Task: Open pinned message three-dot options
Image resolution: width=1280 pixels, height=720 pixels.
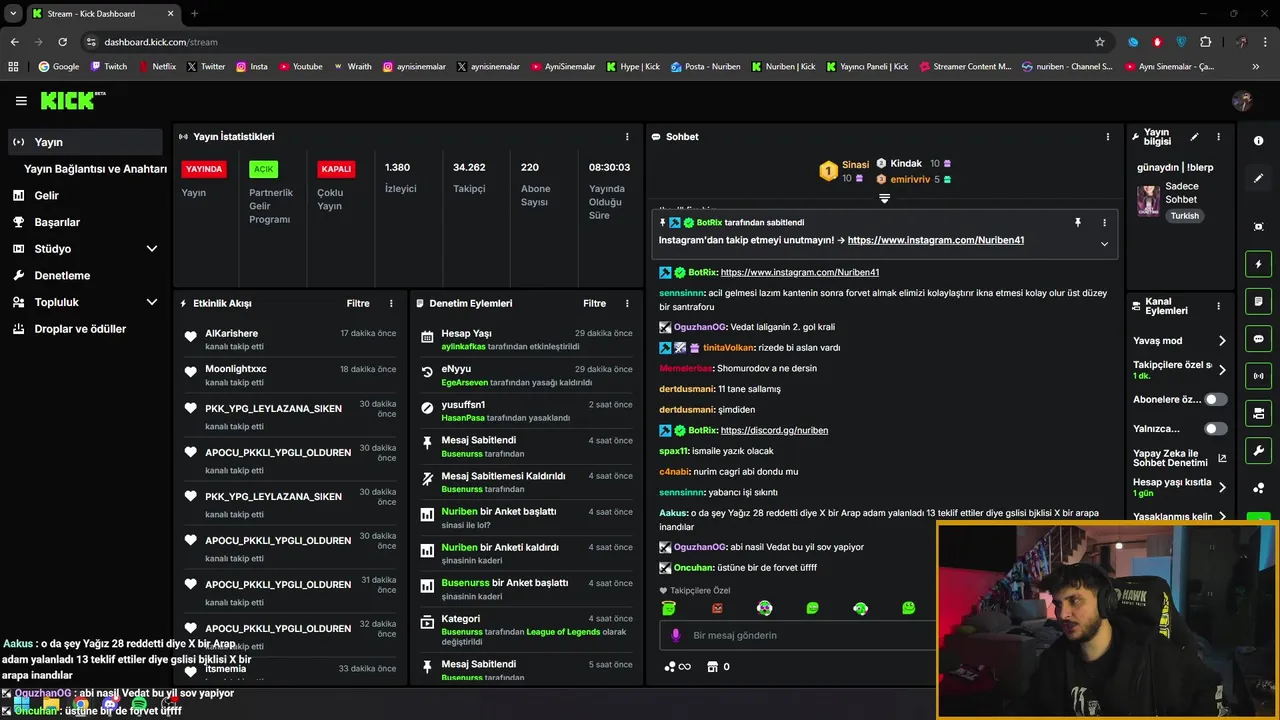Action: [x=1104, y=222]
